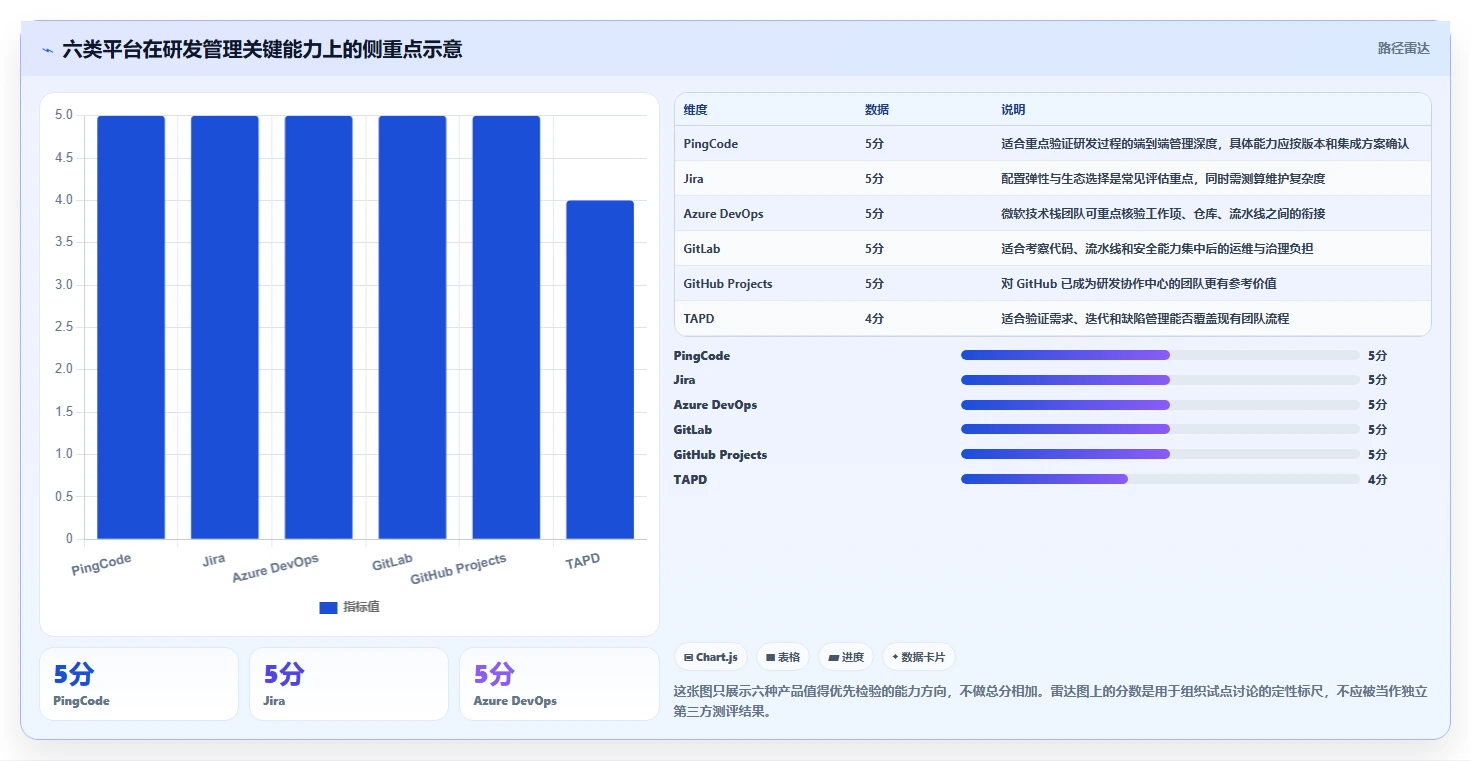Click the 说明 column header in the table
The width and height of the screenshot is (1471, 761).
click(1013, 110)
